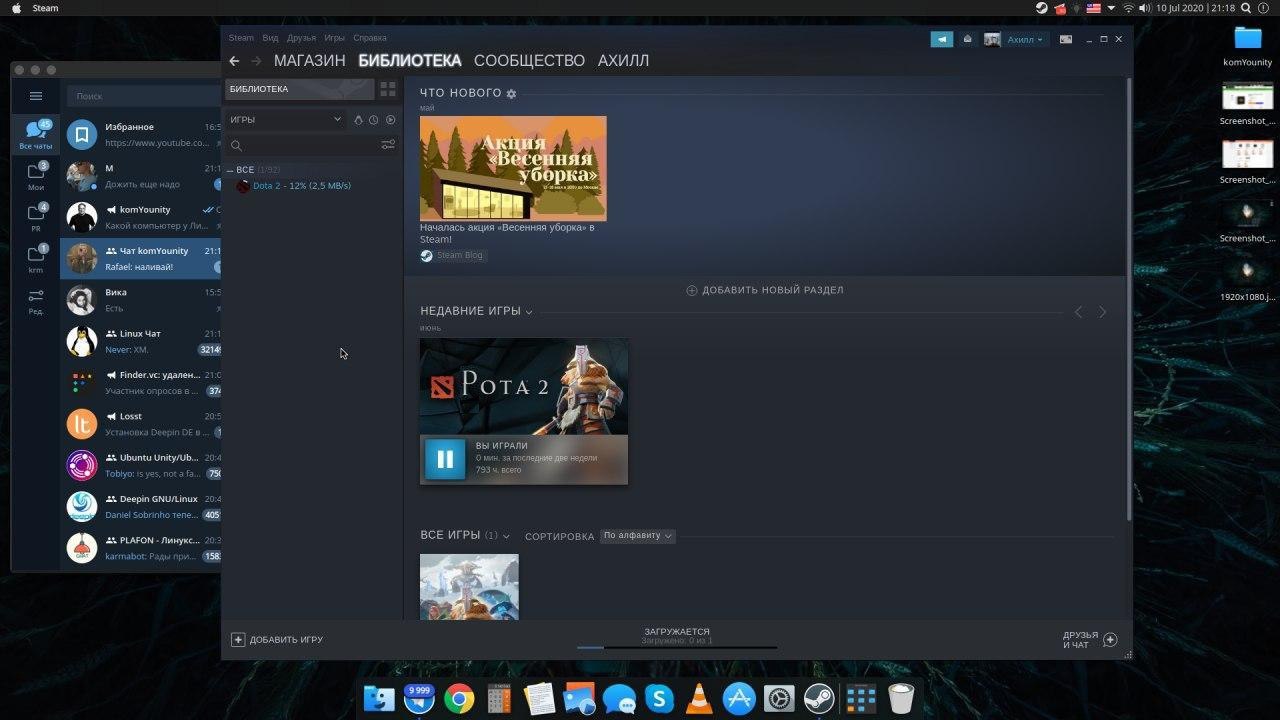Click ДОБАВИТЬ ИГРУ at bottom left
The height and width of the screenshot is (720, 1280).
[277, 640]
